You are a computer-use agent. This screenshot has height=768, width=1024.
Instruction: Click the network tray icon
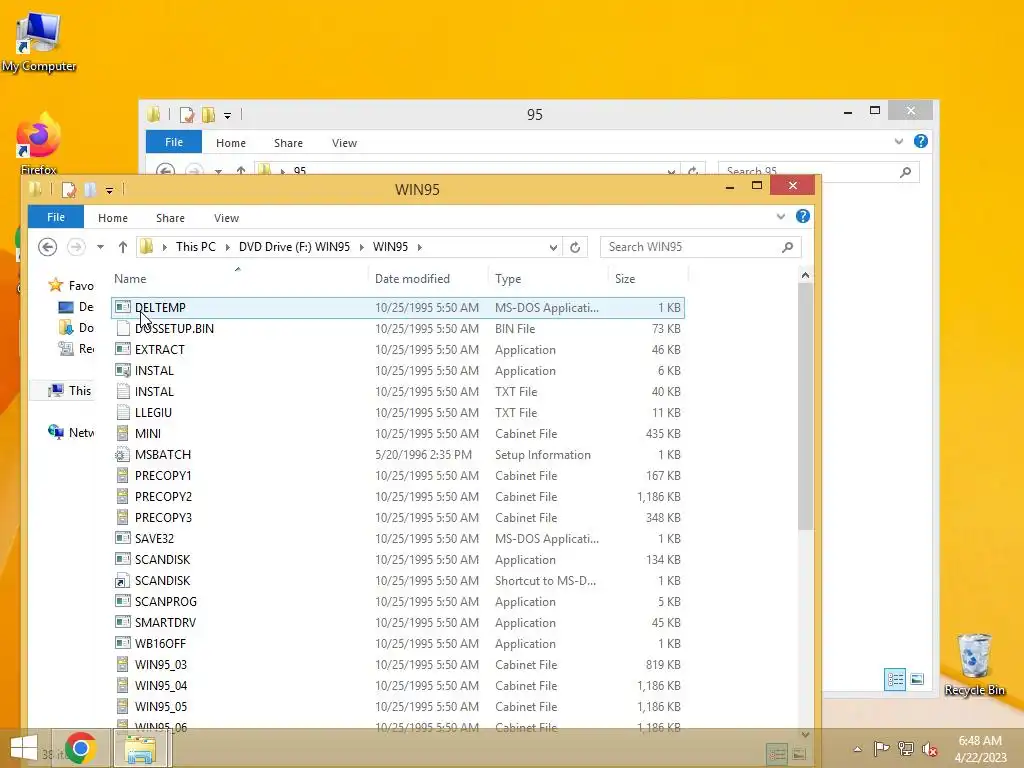[905, 749]
